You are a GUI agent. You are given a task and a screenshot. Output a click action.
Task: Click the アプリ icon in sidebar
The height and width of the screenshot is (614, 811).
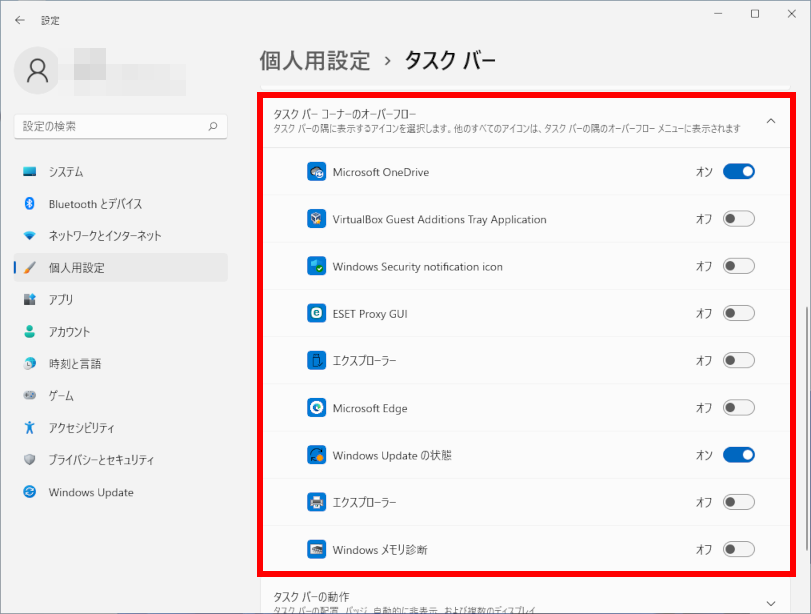pyautogui.click(x=29, y=299)
